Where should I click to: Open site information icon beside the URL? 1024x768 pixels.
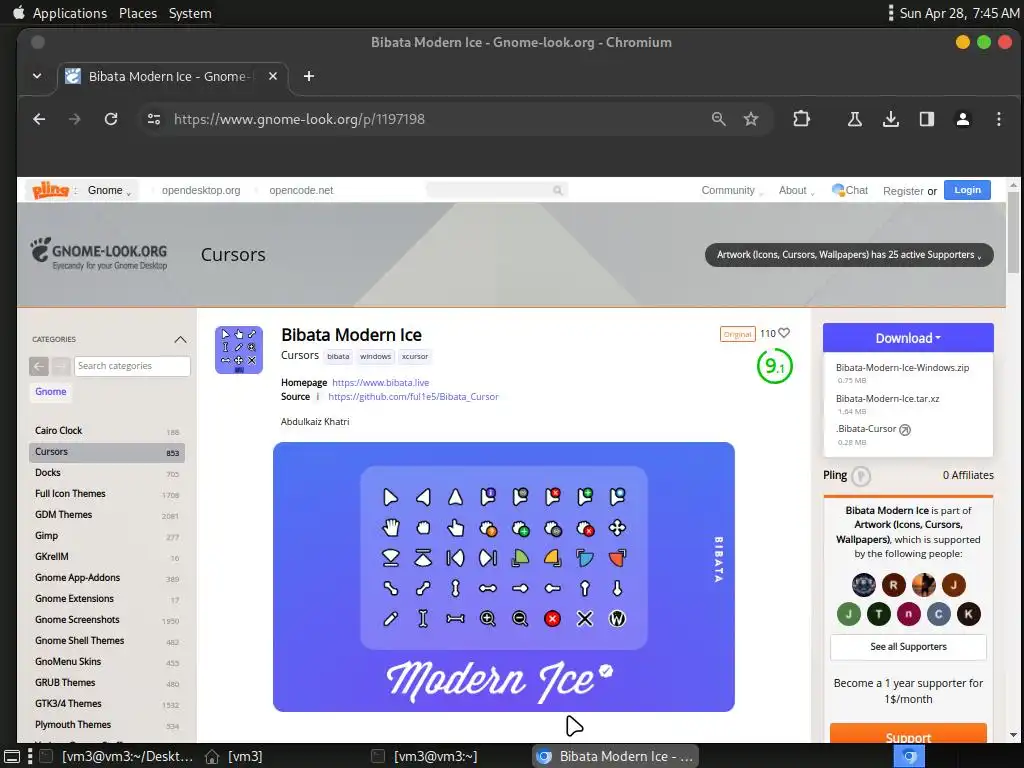click(154, 119)
